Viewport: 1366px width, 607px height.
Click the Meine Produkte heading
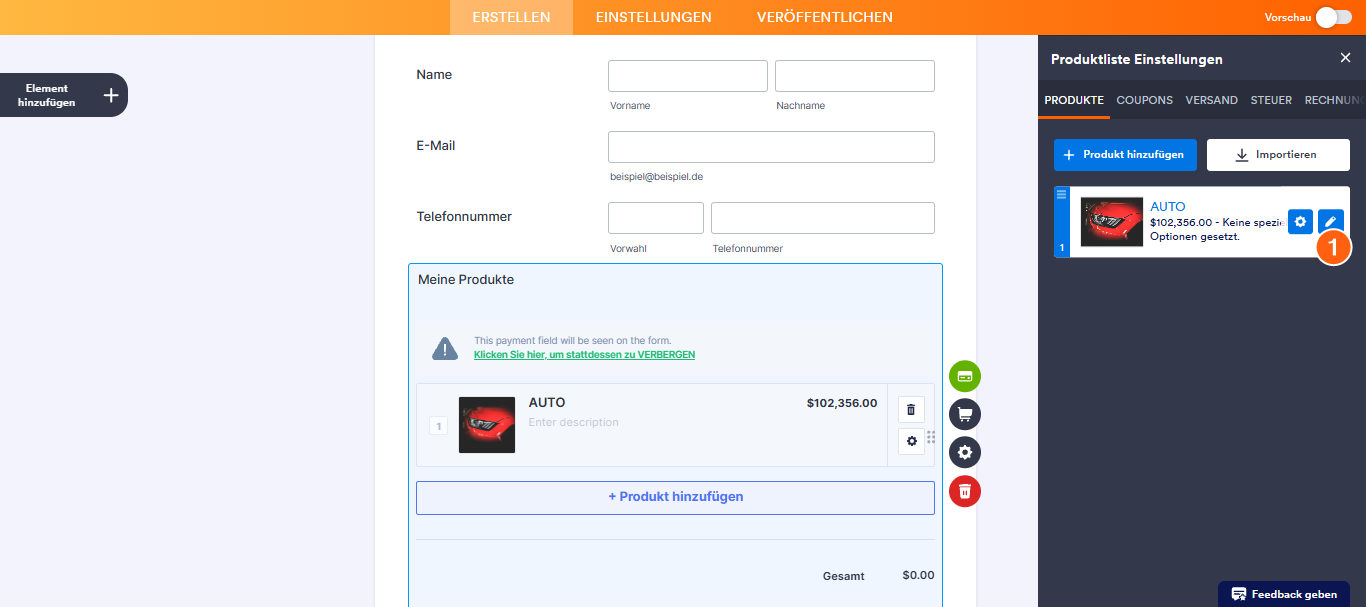[x=466, y=280]
